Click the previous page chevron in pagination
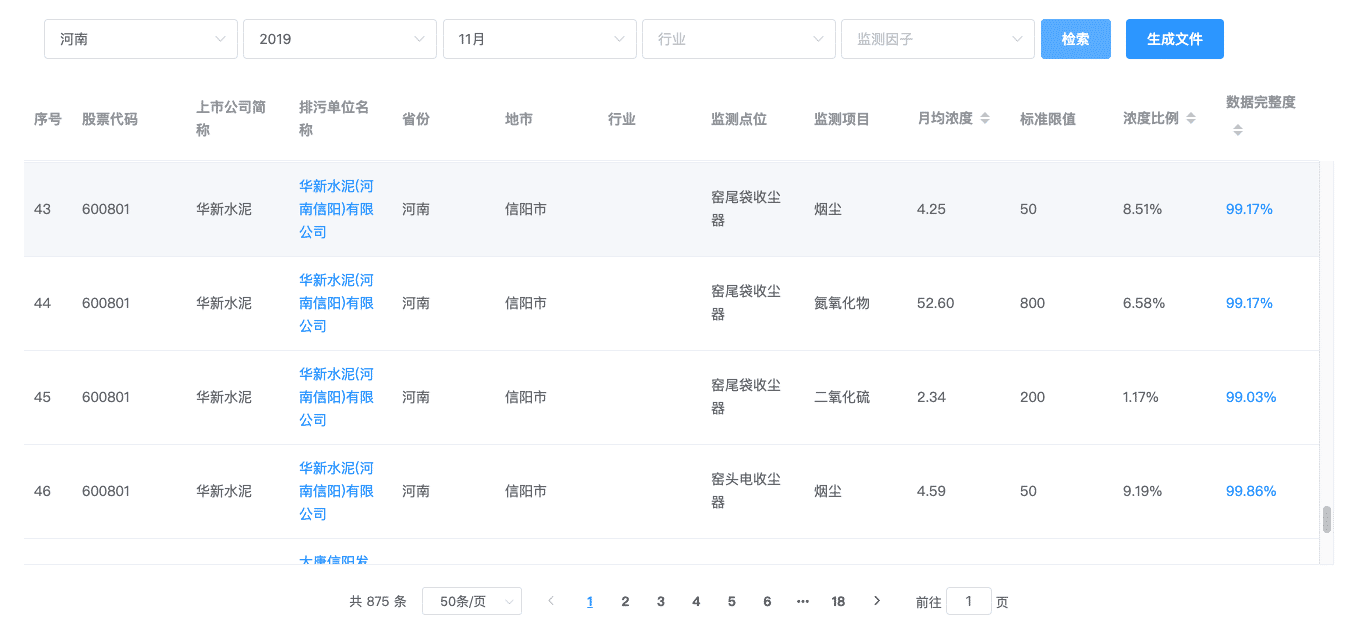Viewport: 1349px width, 632px height. (551, 601)
